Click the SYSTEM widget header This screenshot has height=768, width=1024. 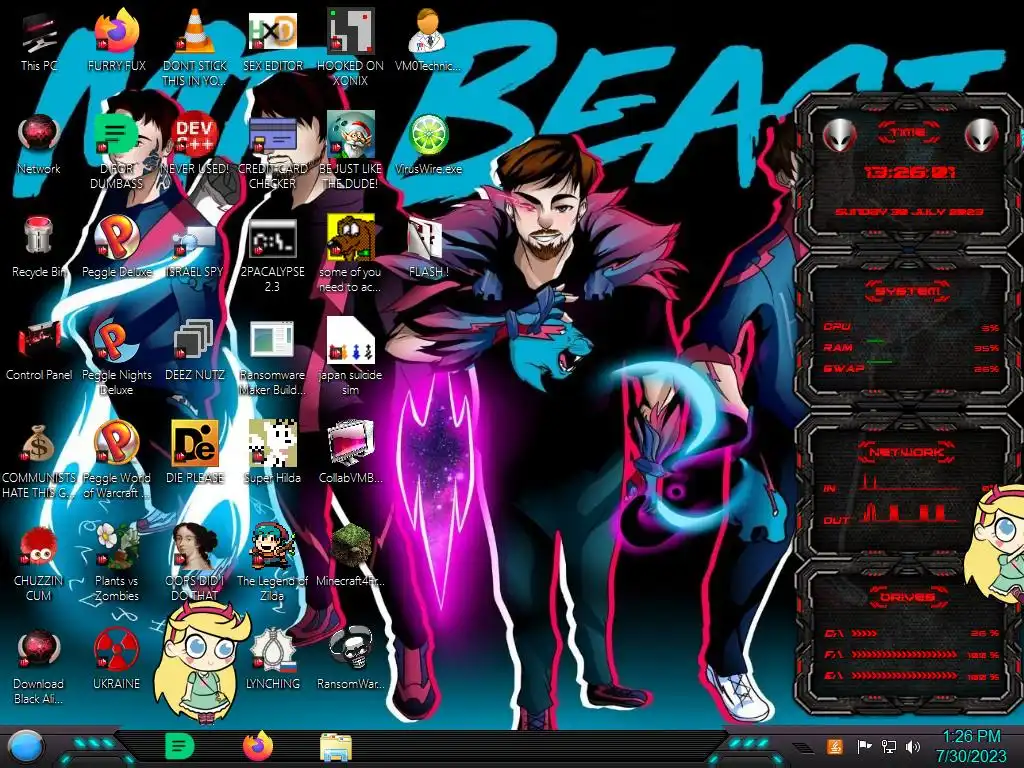908,291
